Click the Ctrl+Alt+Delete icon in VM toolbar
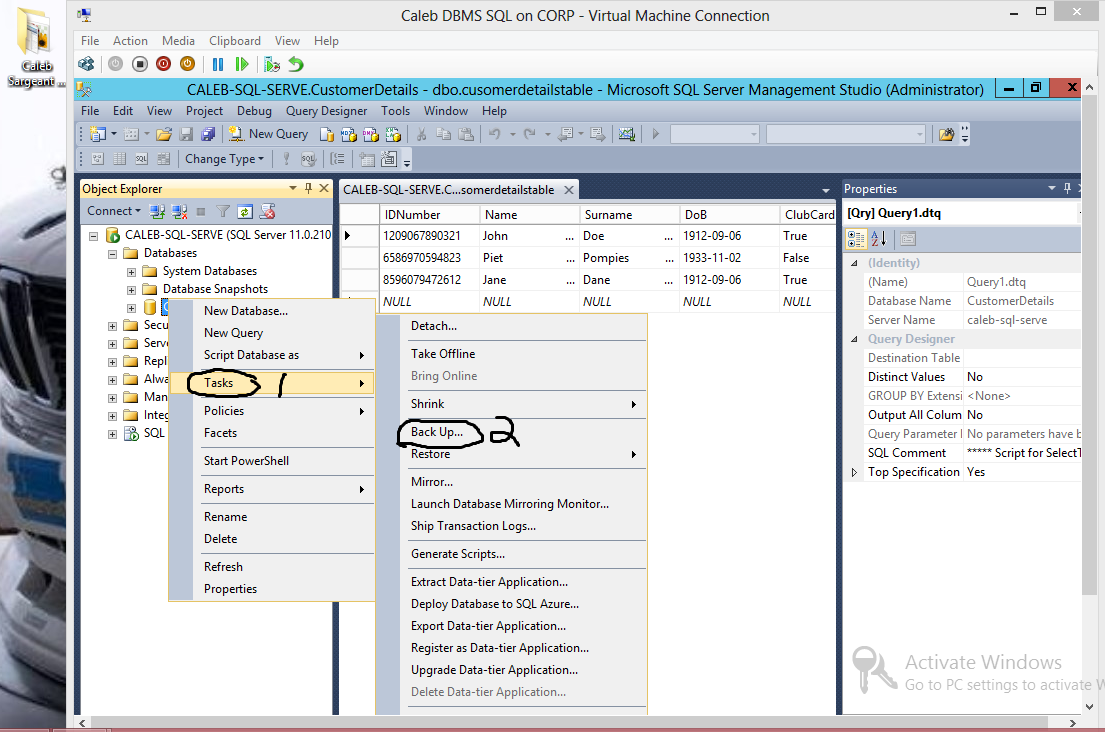The height and width of the screenshot is (732, 1105). pyautogui.click(x=86, y=64)
